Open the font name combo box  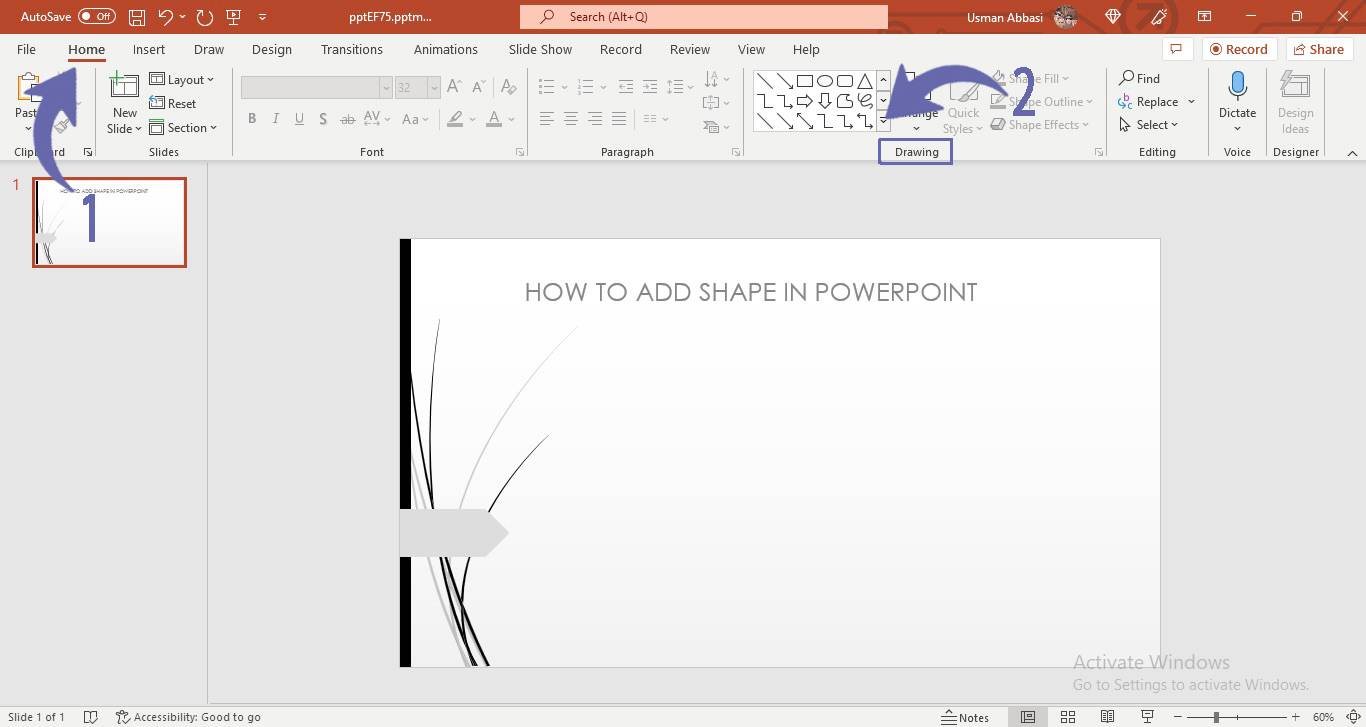(x=316, y=88)
